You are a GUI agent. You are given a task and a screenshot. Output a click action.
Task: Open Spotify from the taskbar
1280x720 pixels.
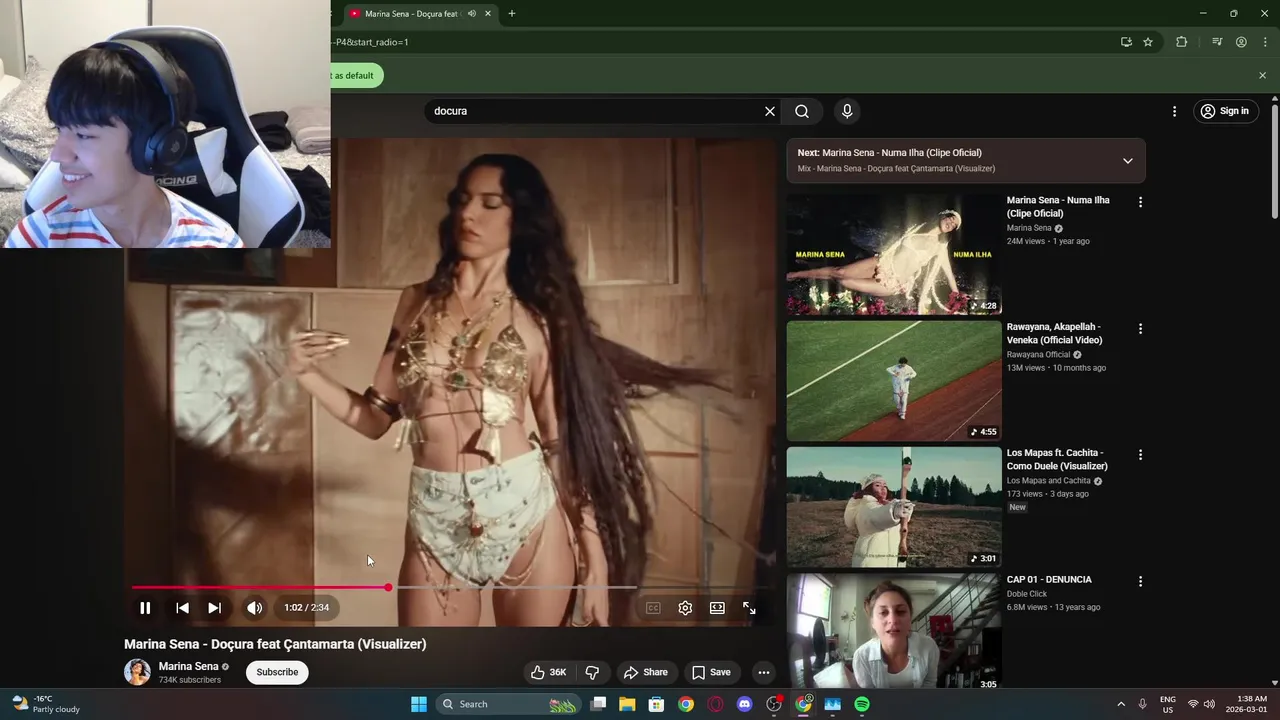[x=862, y=704]
